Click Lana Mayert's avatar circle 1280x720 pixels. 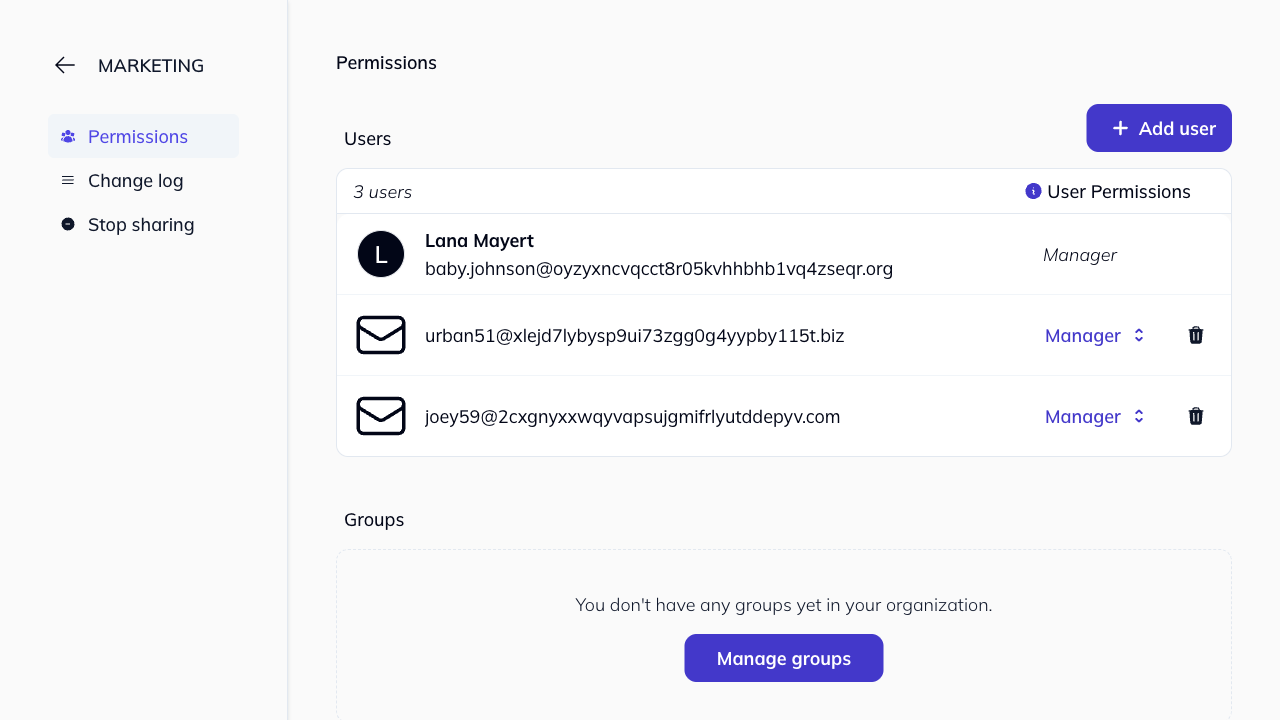pyautogui.click(x=381, y=254)
